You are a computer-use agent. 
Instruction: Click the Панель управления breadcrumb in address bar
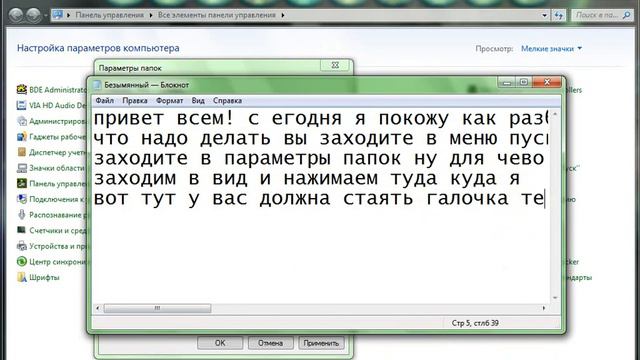[109, 15]
